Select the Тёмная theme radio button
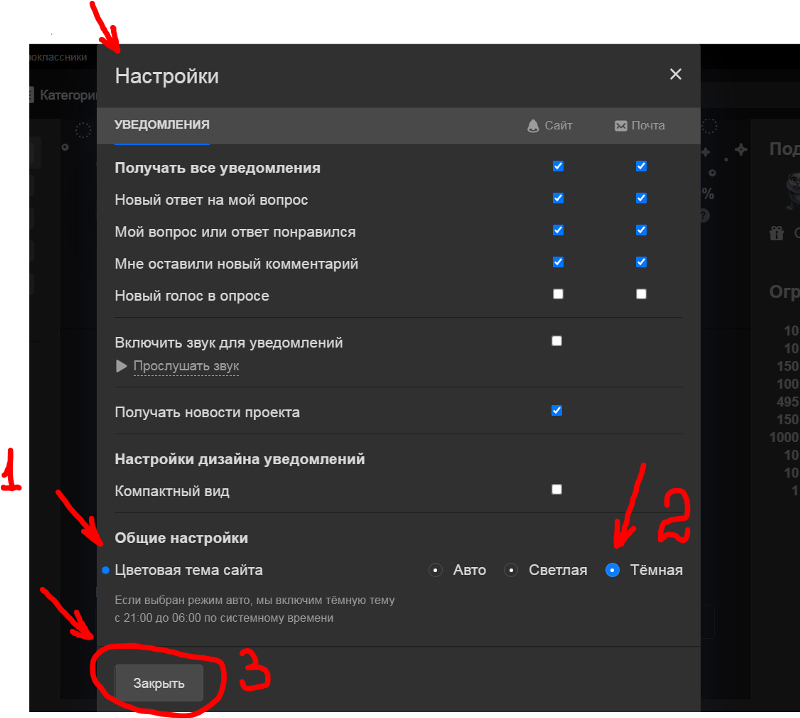Screen dimensions: 800x718 point(612,570)
